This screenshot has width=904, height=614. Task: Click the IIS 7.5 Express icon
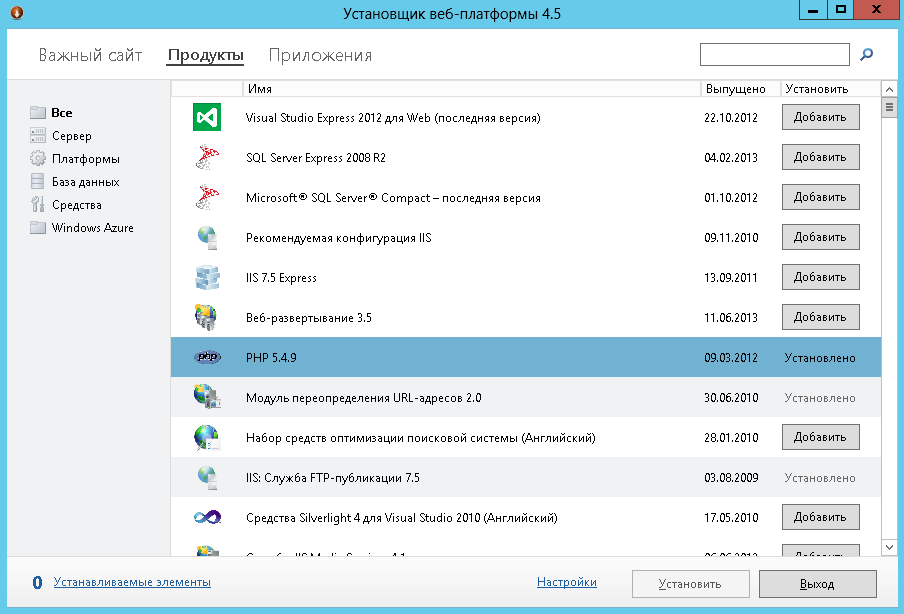click(206, 278)
